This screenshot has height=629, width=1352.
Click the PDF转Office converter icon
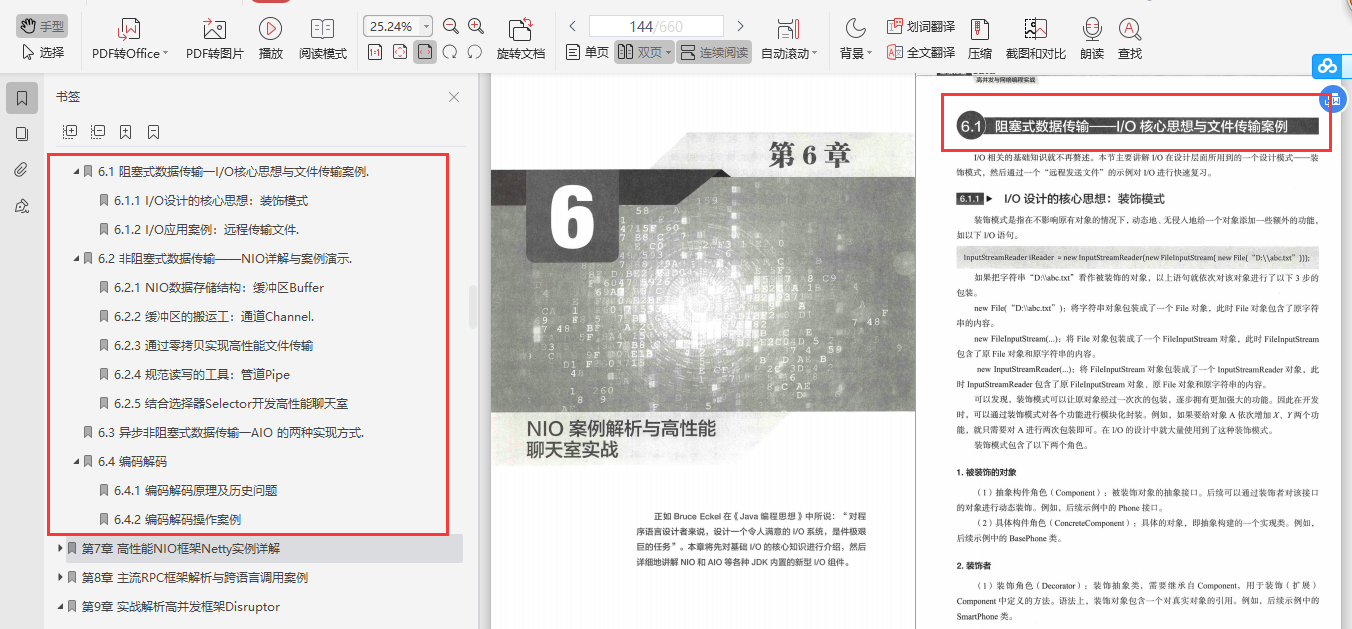tap(128, 29)
